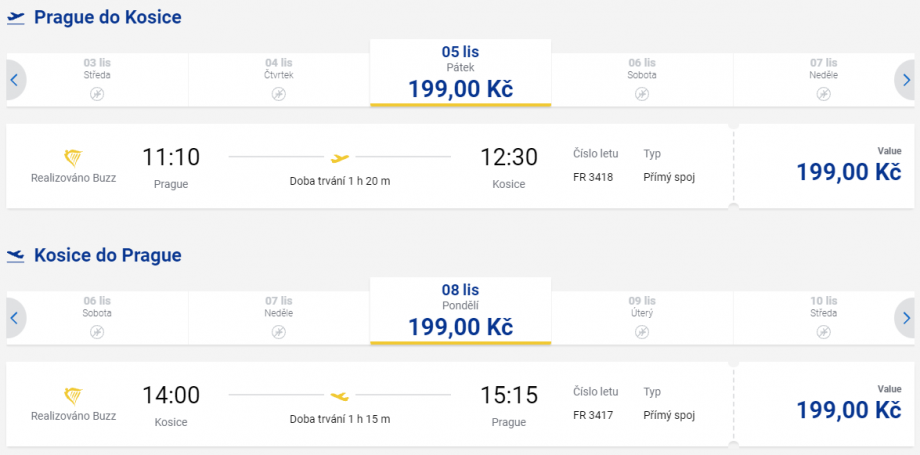Click no-flight icon under 04 lis Čtvrtek
This screenshot has width=920, height=455.
click(279, 94)
